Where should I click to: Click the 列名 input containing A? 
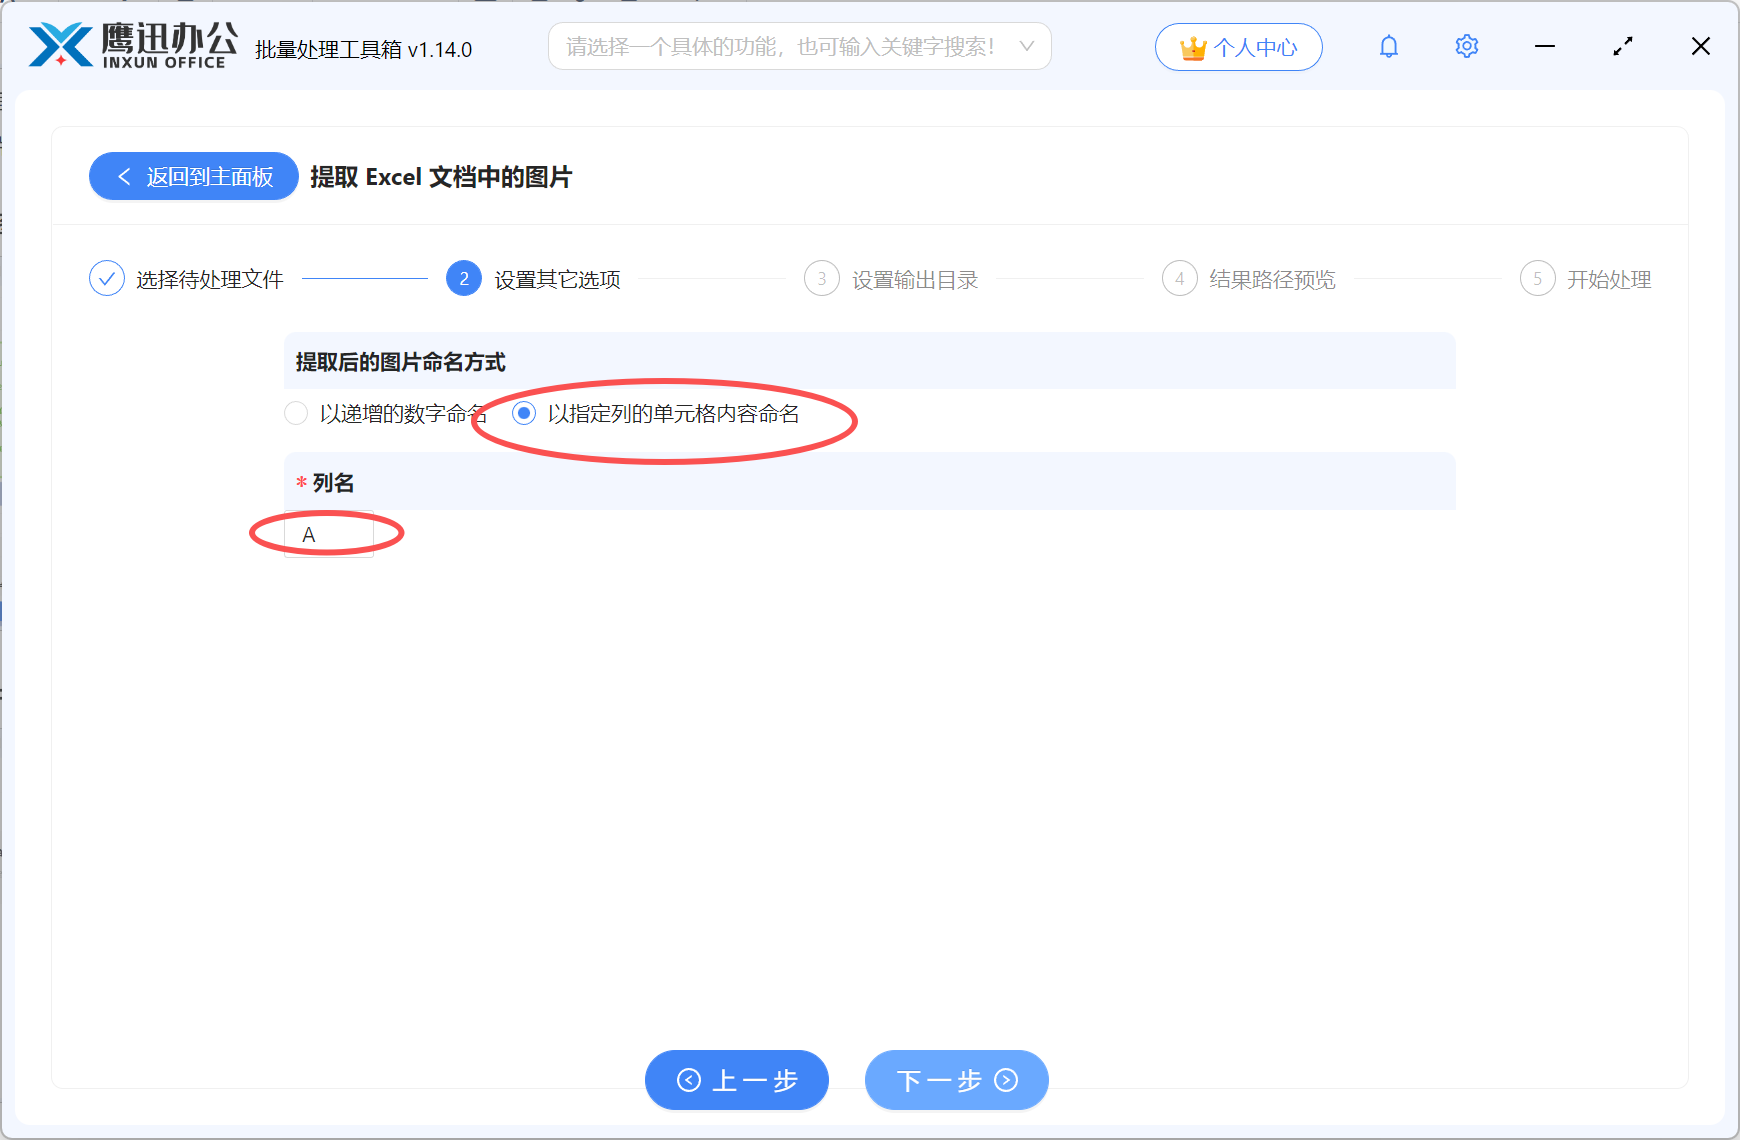pyautogui.click(x=328, y=533)
